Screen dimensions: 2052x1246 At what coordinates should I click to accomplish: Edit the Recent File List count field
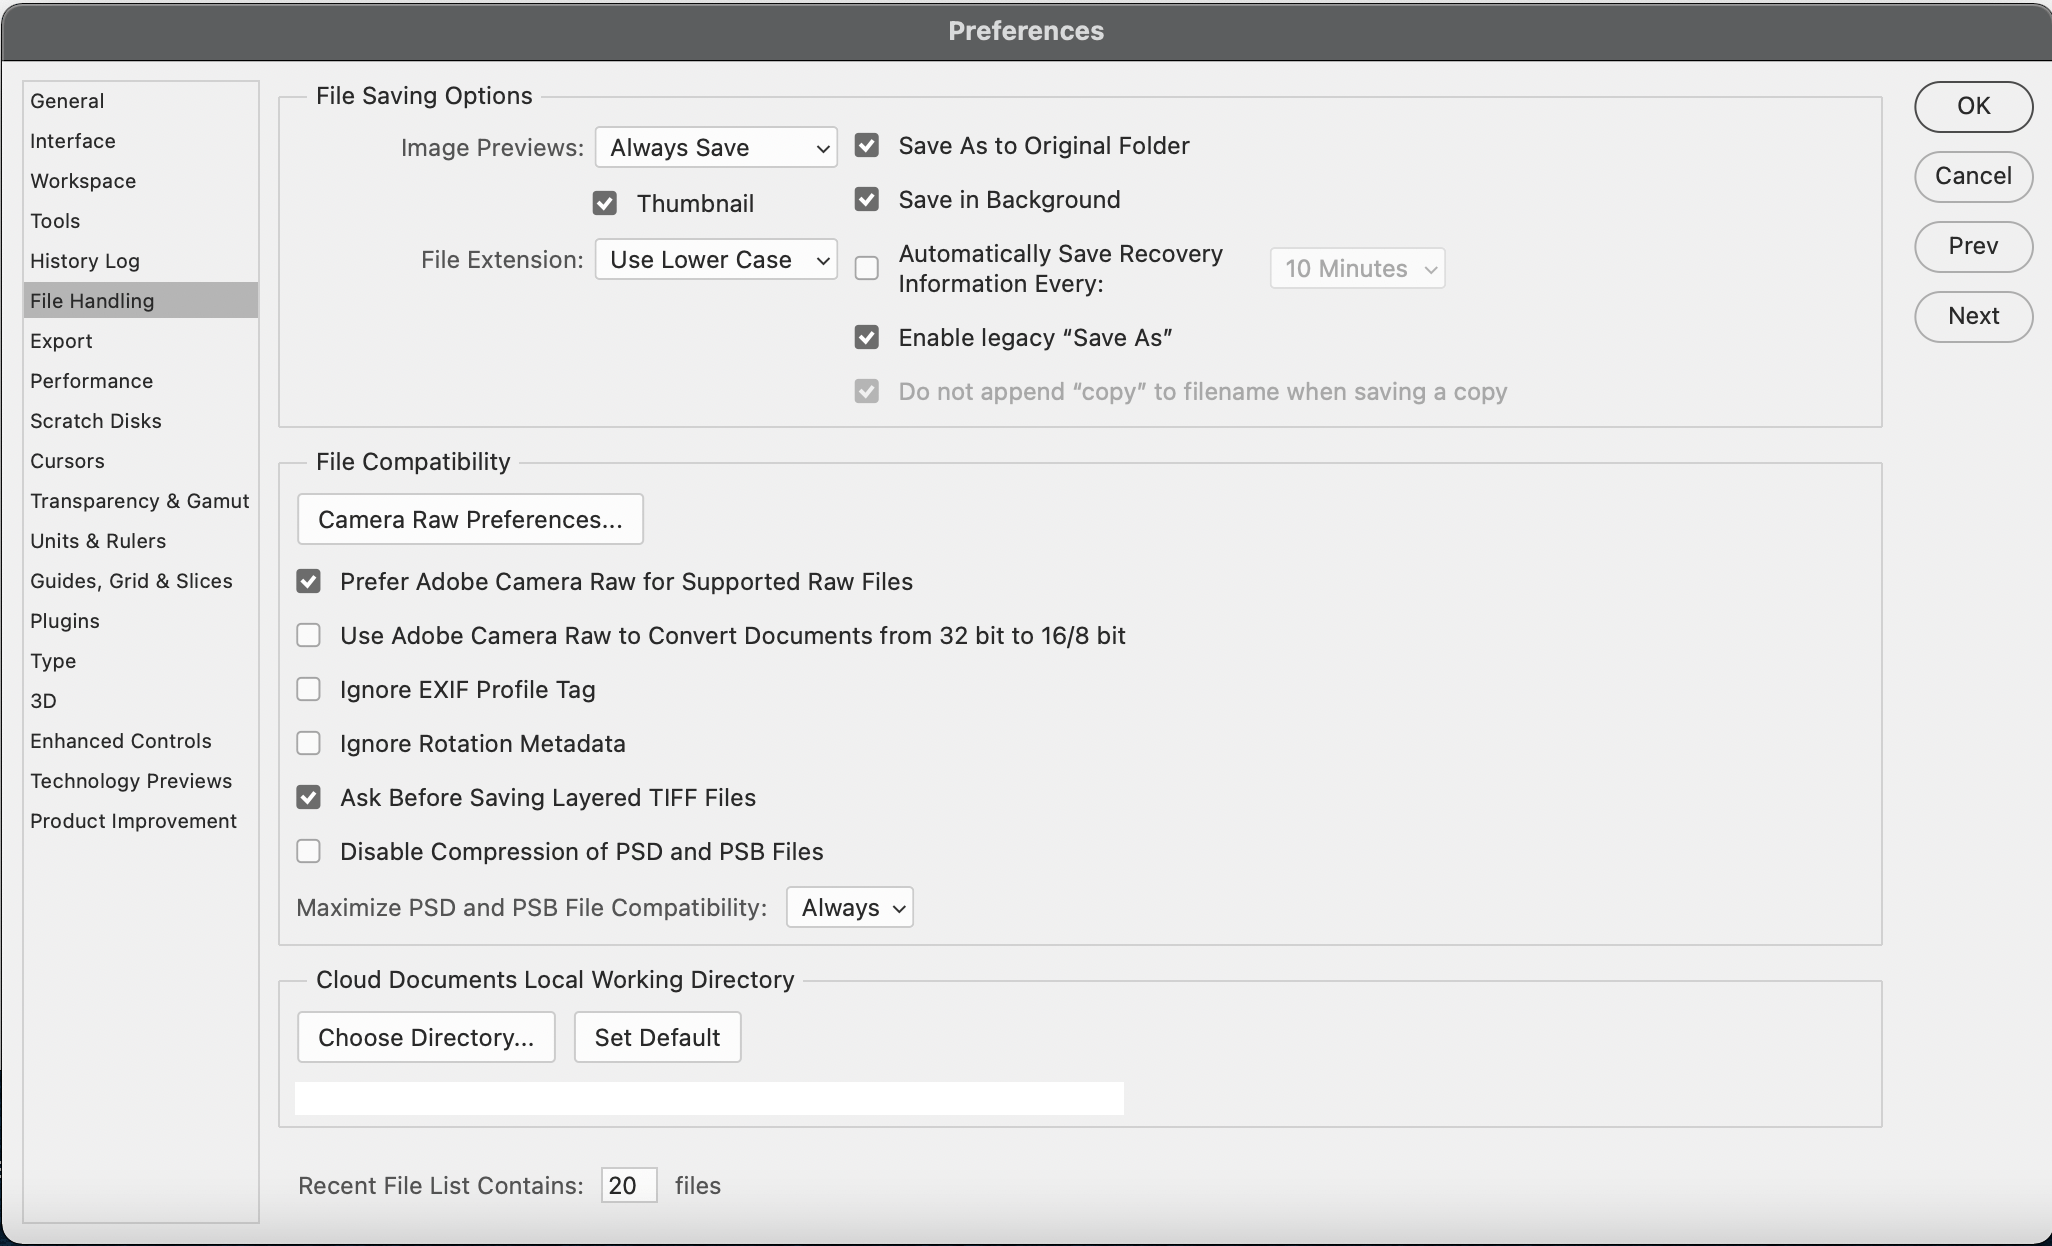628,1185
